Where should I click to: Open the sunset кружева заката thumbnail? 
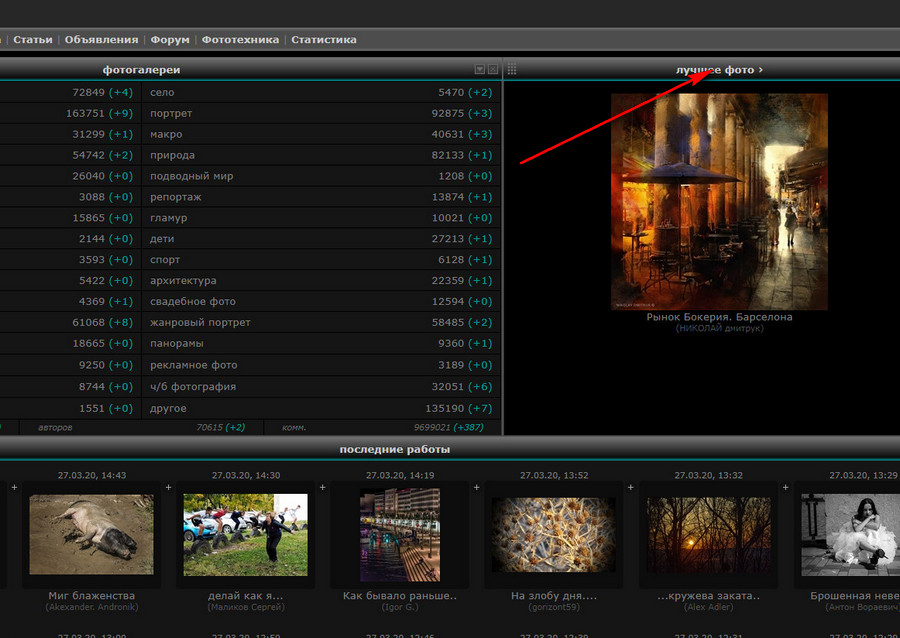click(707, 534)
